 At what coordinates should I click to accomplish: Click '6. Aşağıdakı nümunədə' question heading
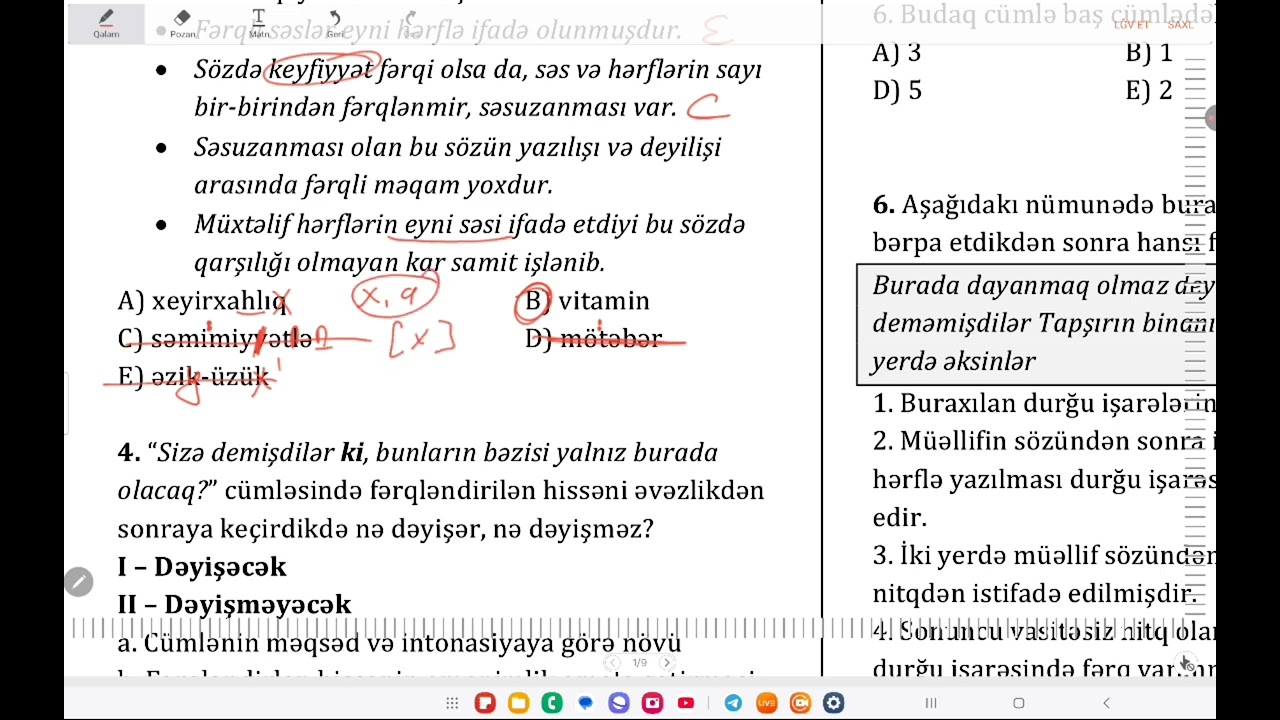(x=1044, y=205)
